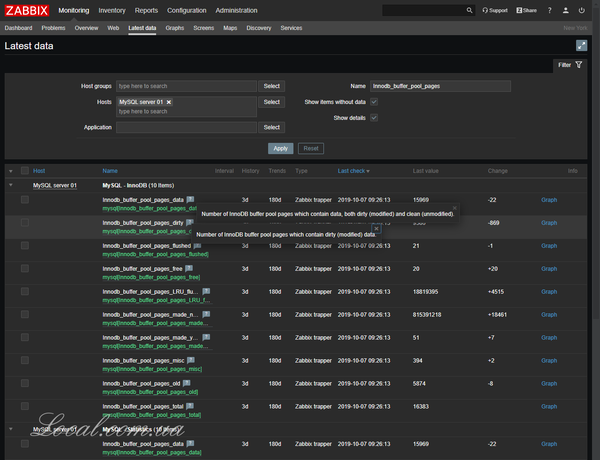
Task: Toggle Show items without data checkbox
Action: click(x=374, y=102)
